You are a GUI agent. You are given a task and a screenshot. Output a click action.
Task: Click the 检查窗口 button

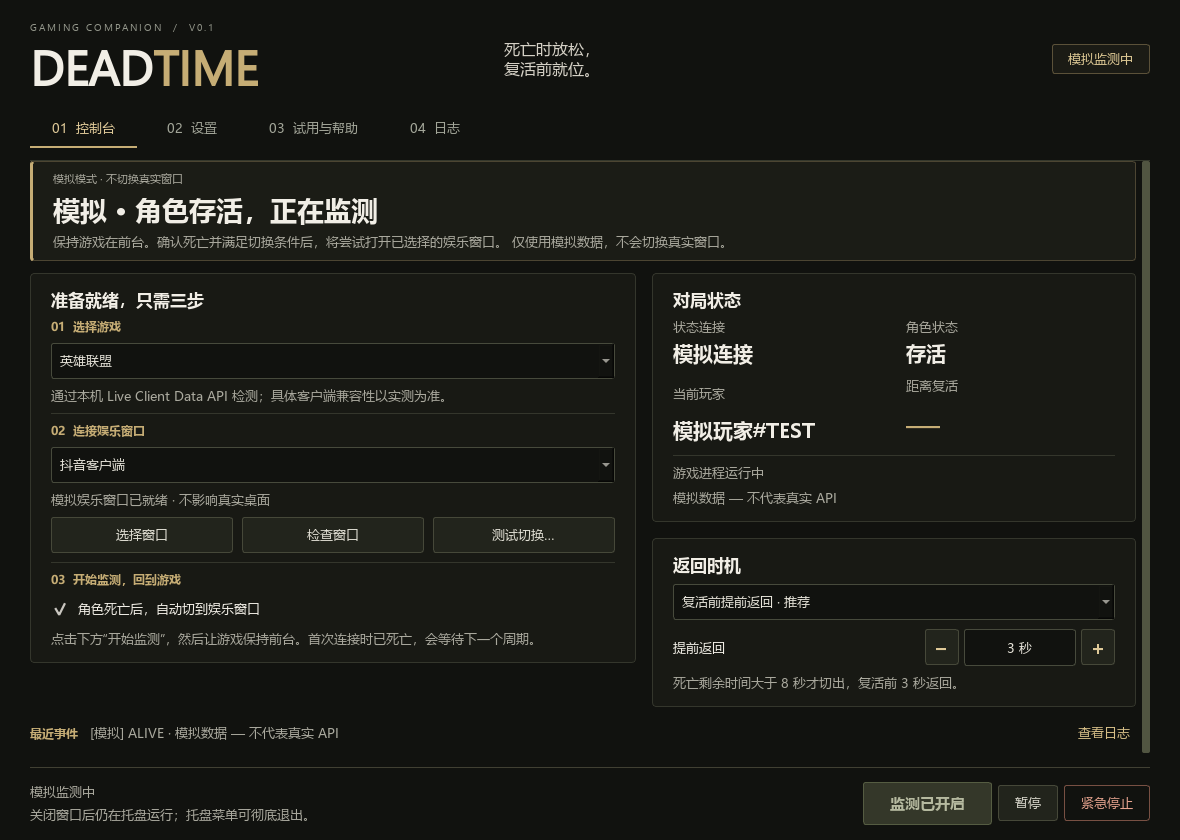[x=333, y=535]
